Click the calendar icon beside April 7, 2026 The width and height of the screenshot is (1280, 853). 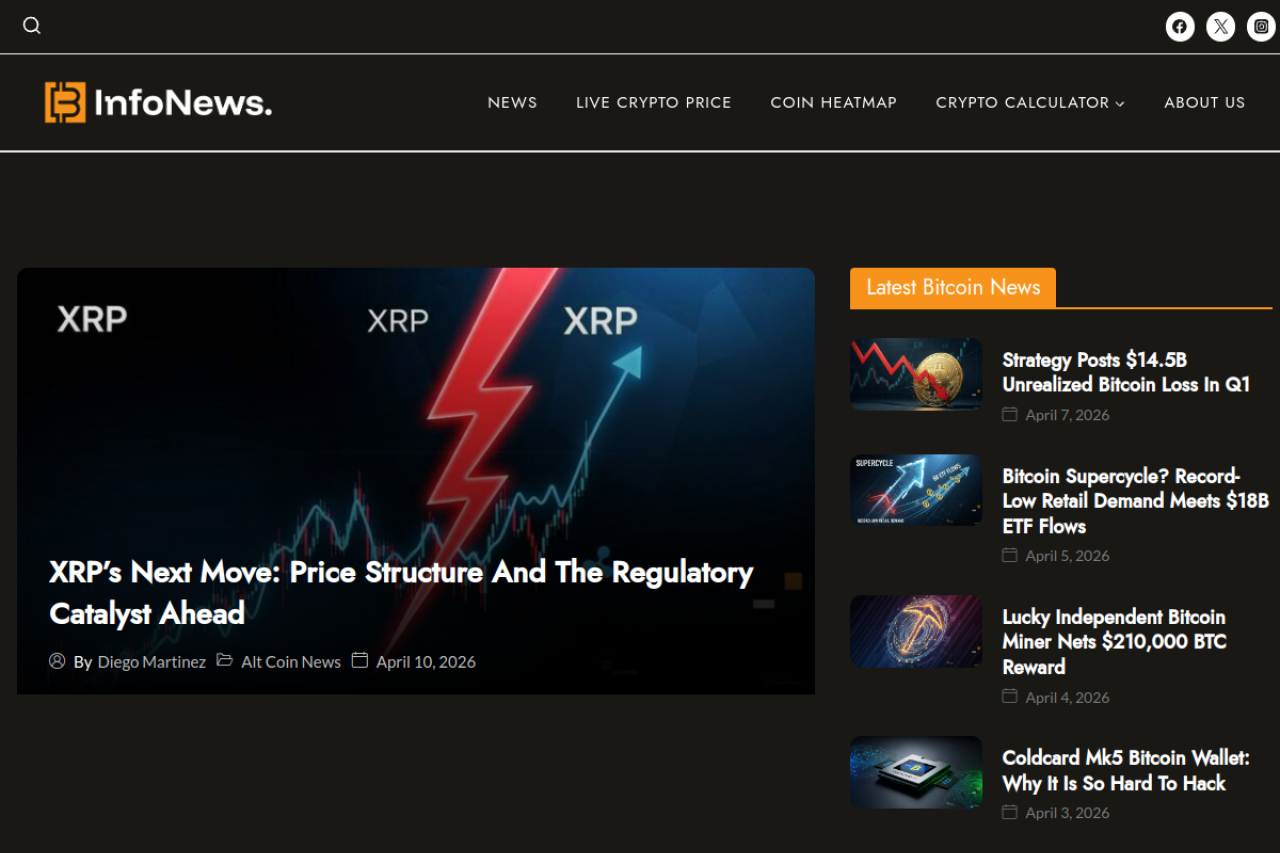coord(1010,414)
